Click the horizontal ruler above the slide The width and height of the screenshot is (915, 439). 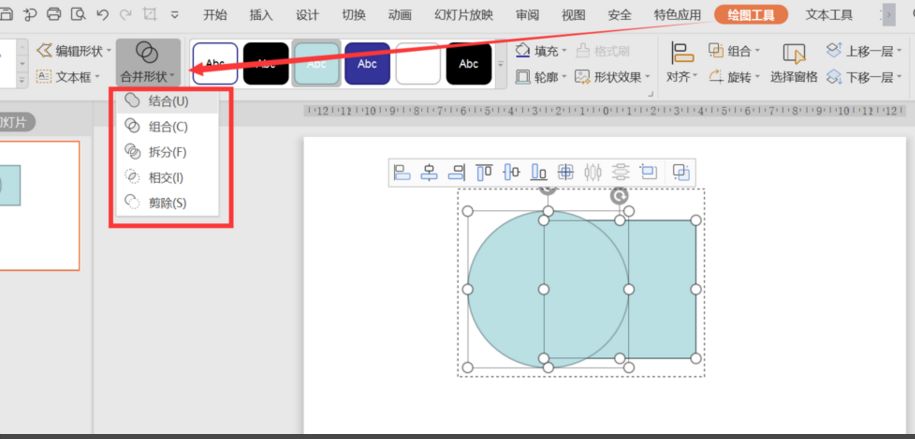tap(605, 110)
